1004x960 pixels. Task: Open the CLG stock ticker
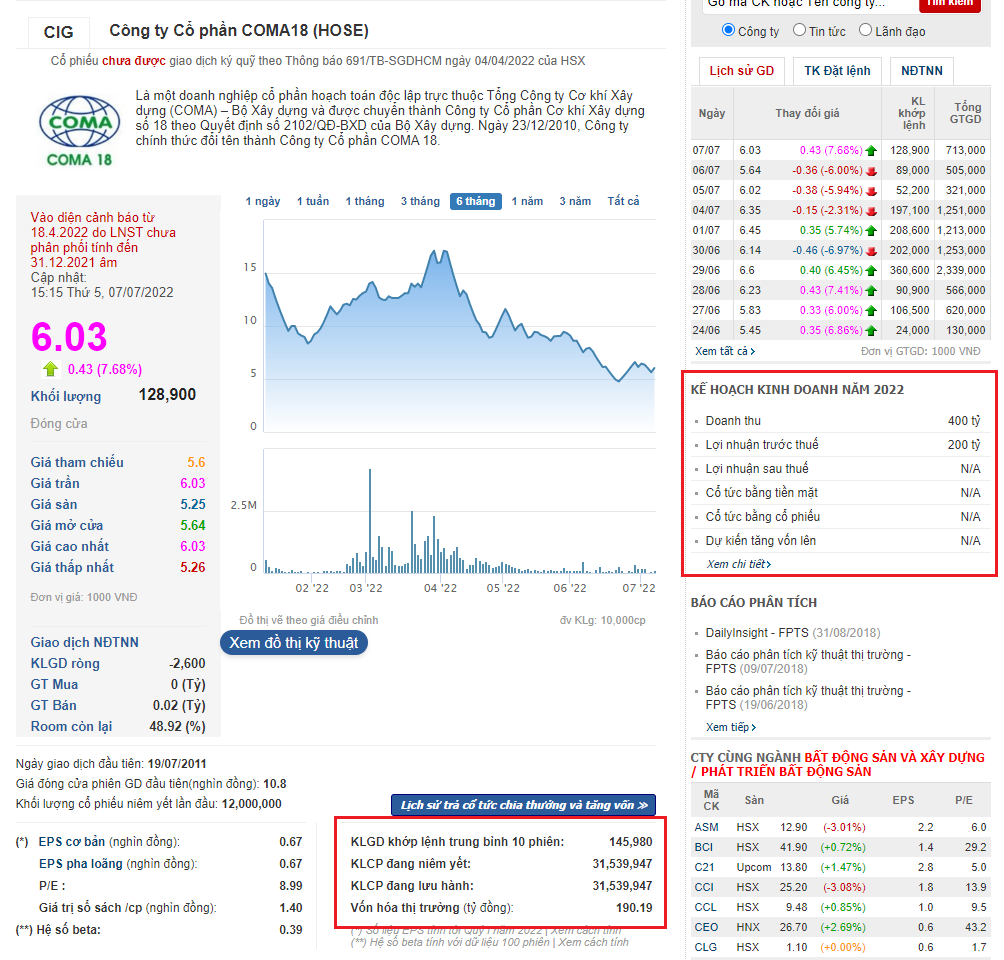(706, 947)
